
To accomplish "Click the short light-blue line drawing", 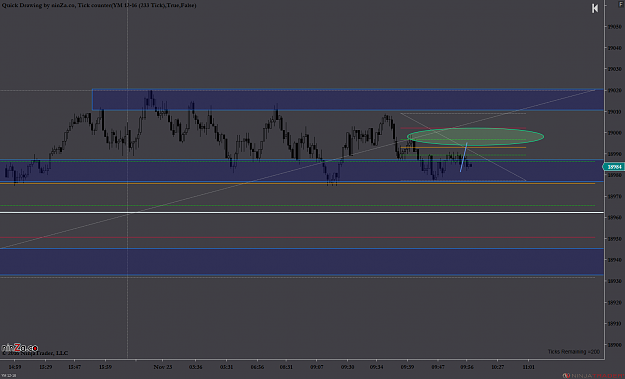I will 464,157.
